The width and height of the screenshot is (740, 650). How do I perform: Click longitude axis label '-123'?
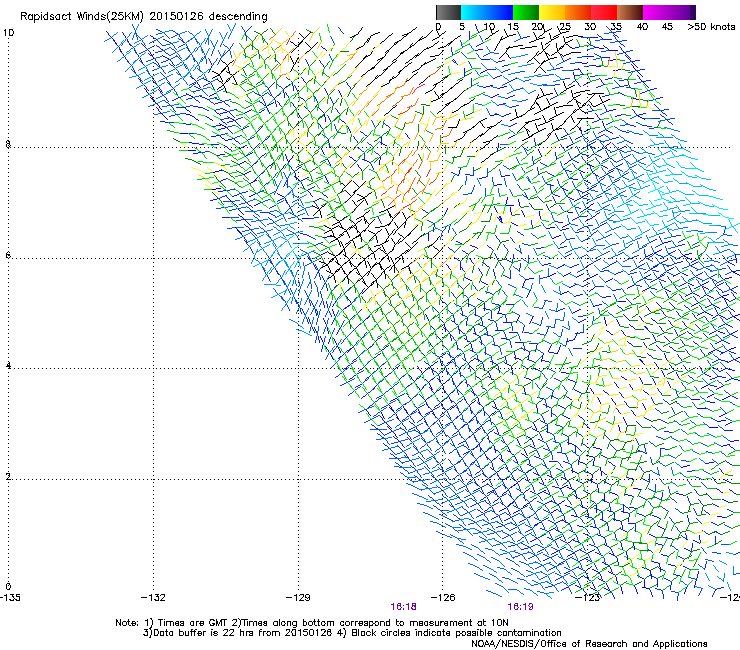tap(588, 598)
